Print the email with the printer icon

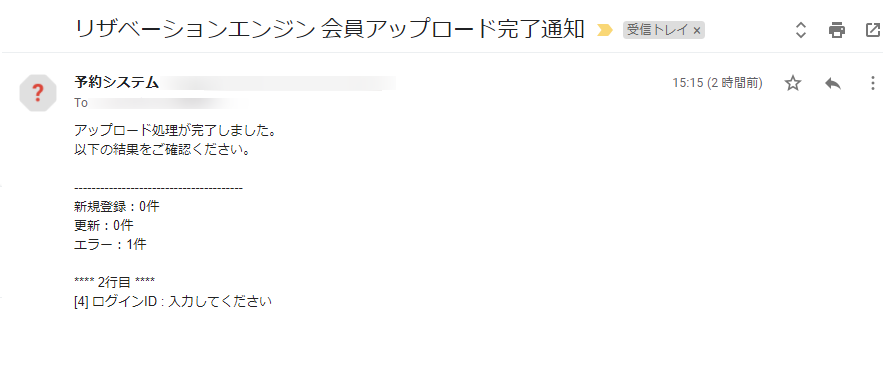coord(836,30)
